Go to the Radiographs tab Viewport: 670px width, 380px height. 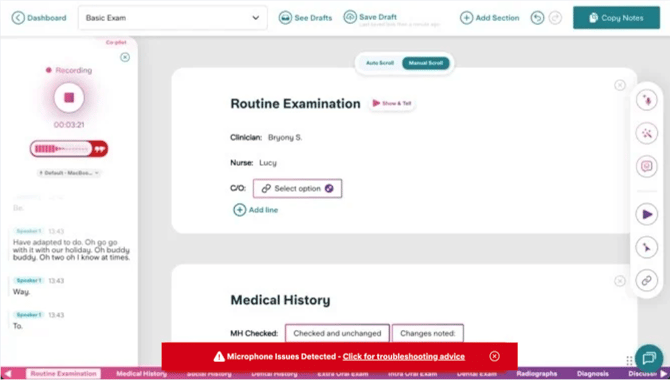536,374
